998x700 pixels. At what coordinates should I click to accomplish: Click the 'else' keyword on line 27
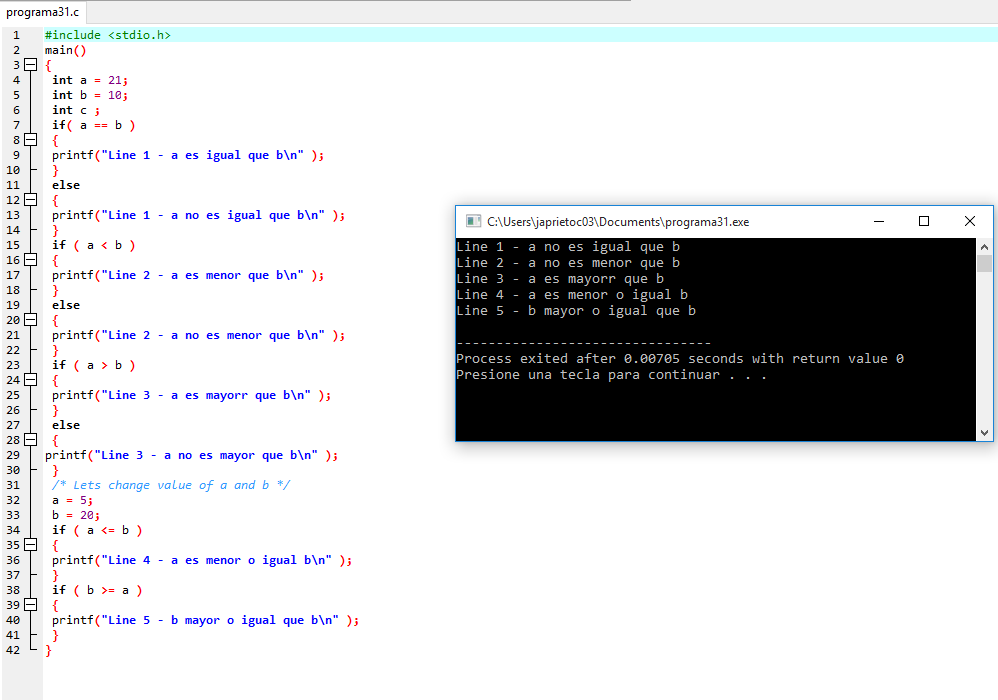[x=66, y=425]
